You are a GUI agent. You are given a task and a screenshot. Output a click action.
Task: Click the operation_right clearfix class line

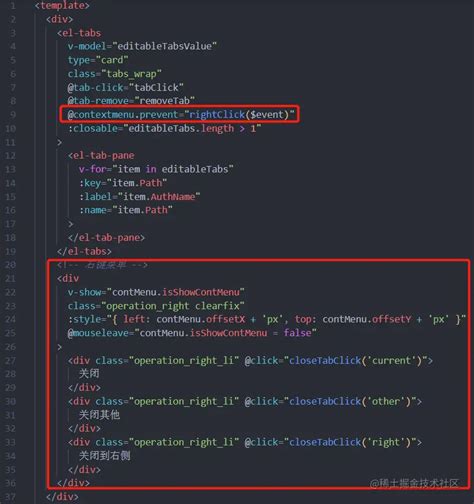[156, 306]
